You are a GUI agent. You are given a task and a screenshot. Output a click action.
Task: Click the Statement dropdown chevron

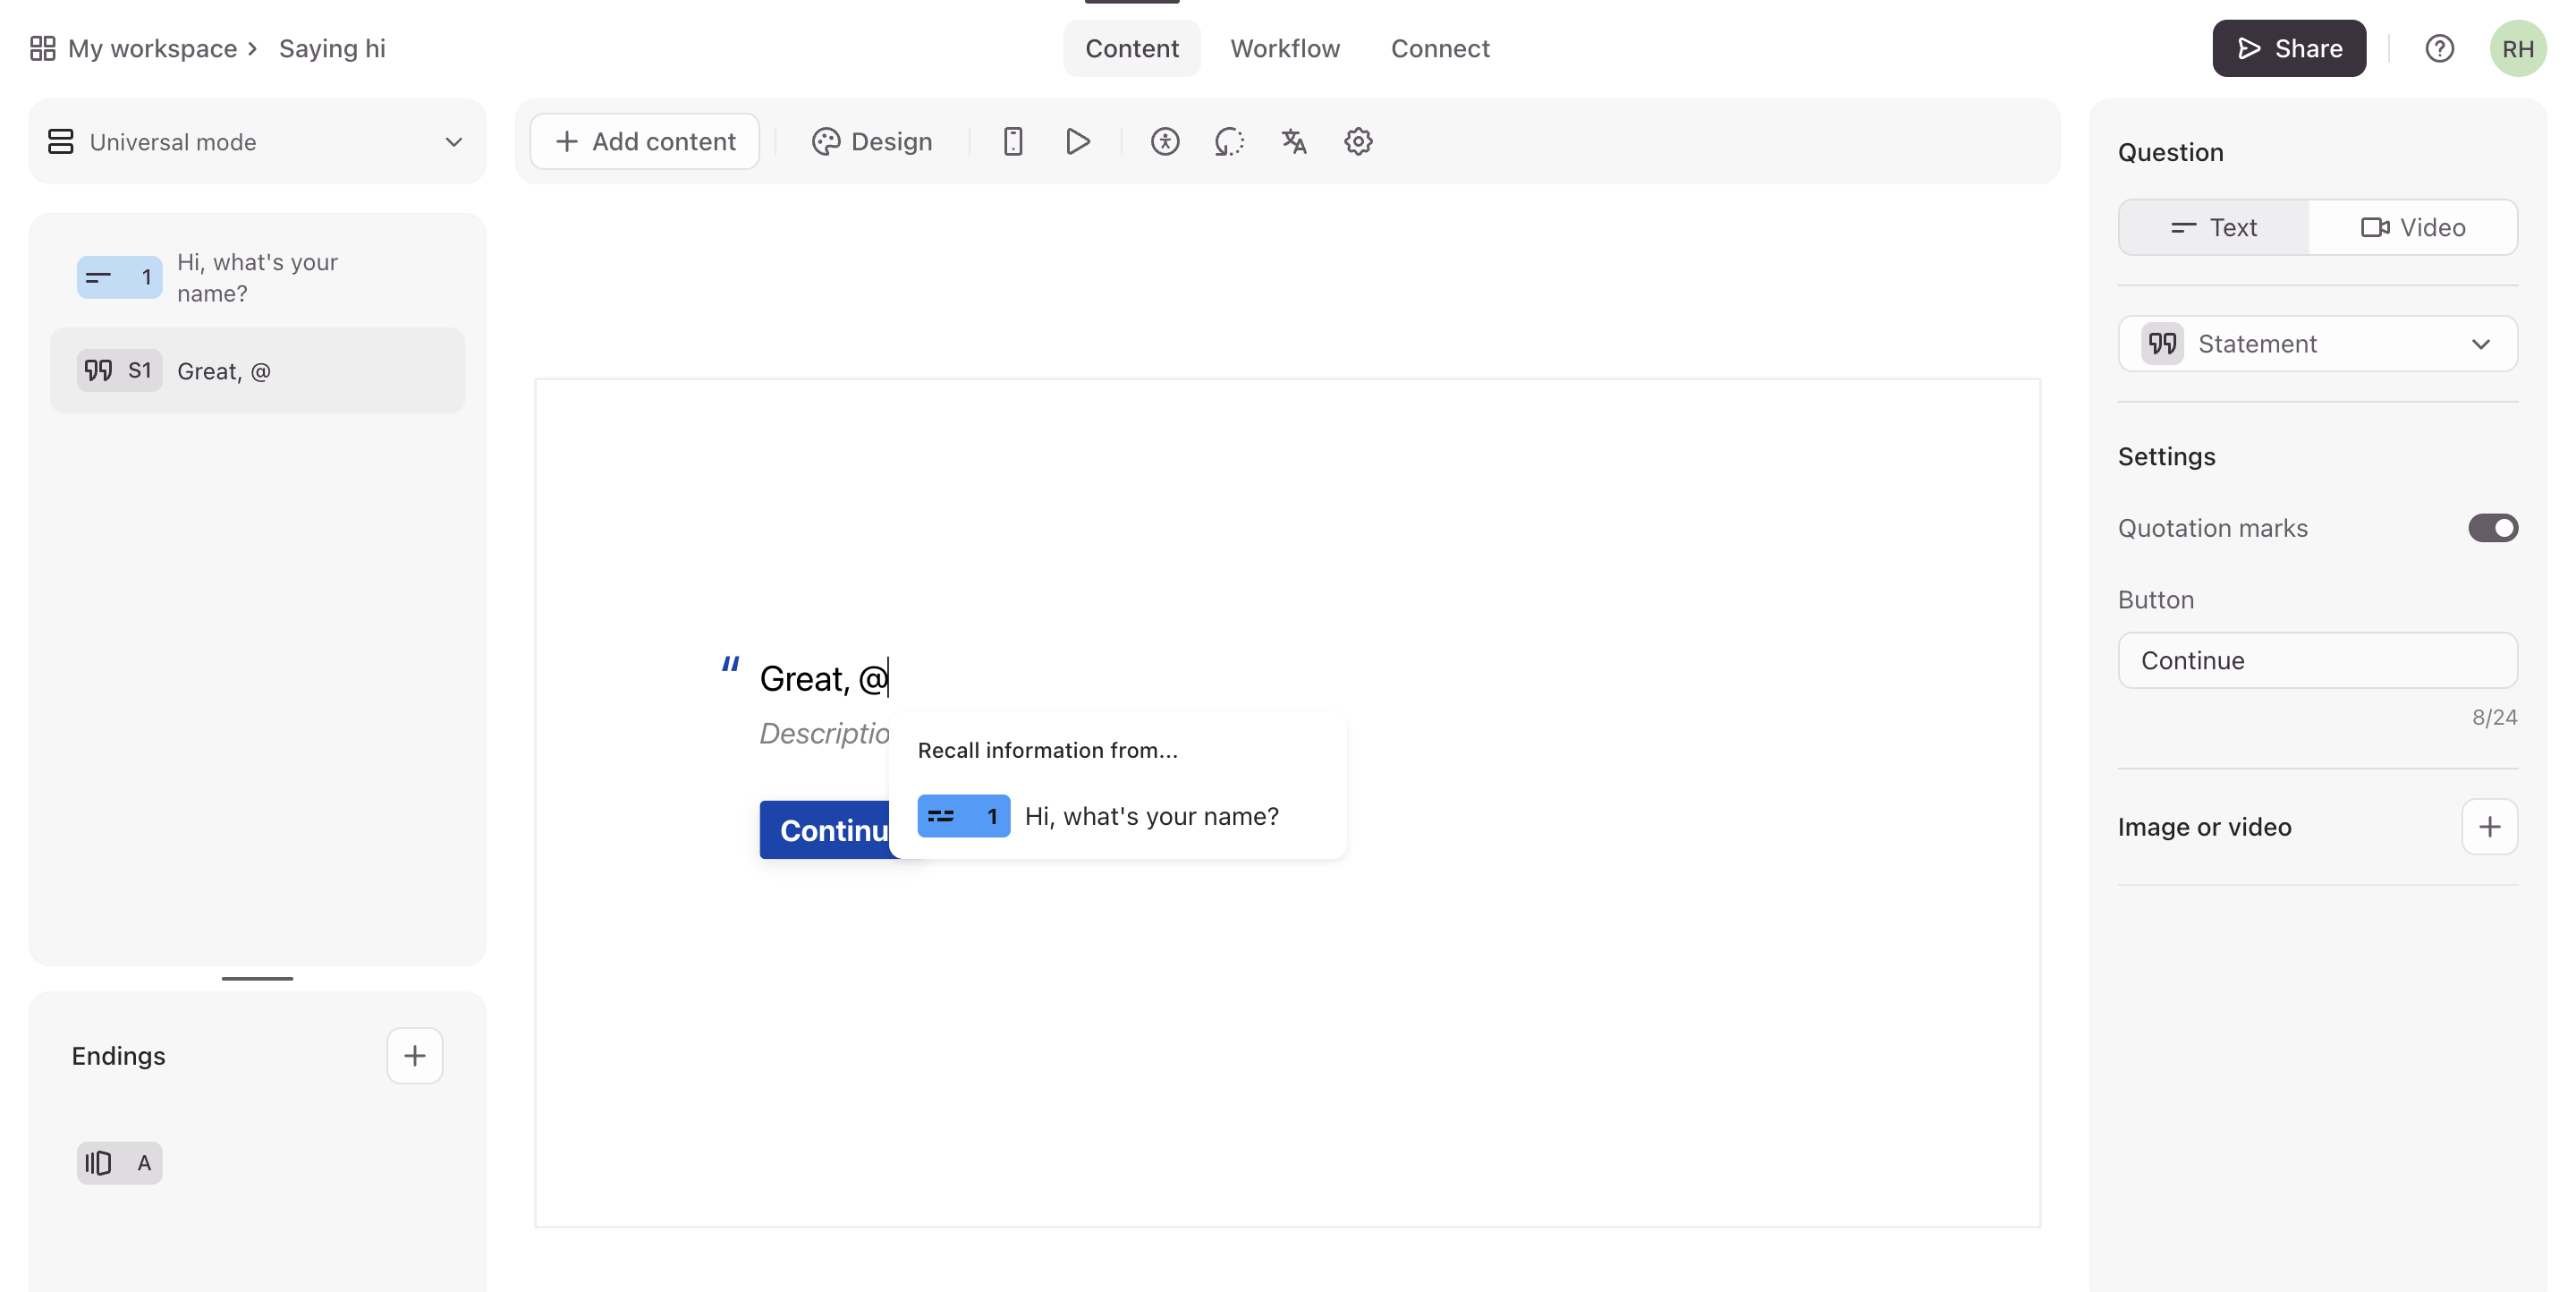[x=2480, y=343]
